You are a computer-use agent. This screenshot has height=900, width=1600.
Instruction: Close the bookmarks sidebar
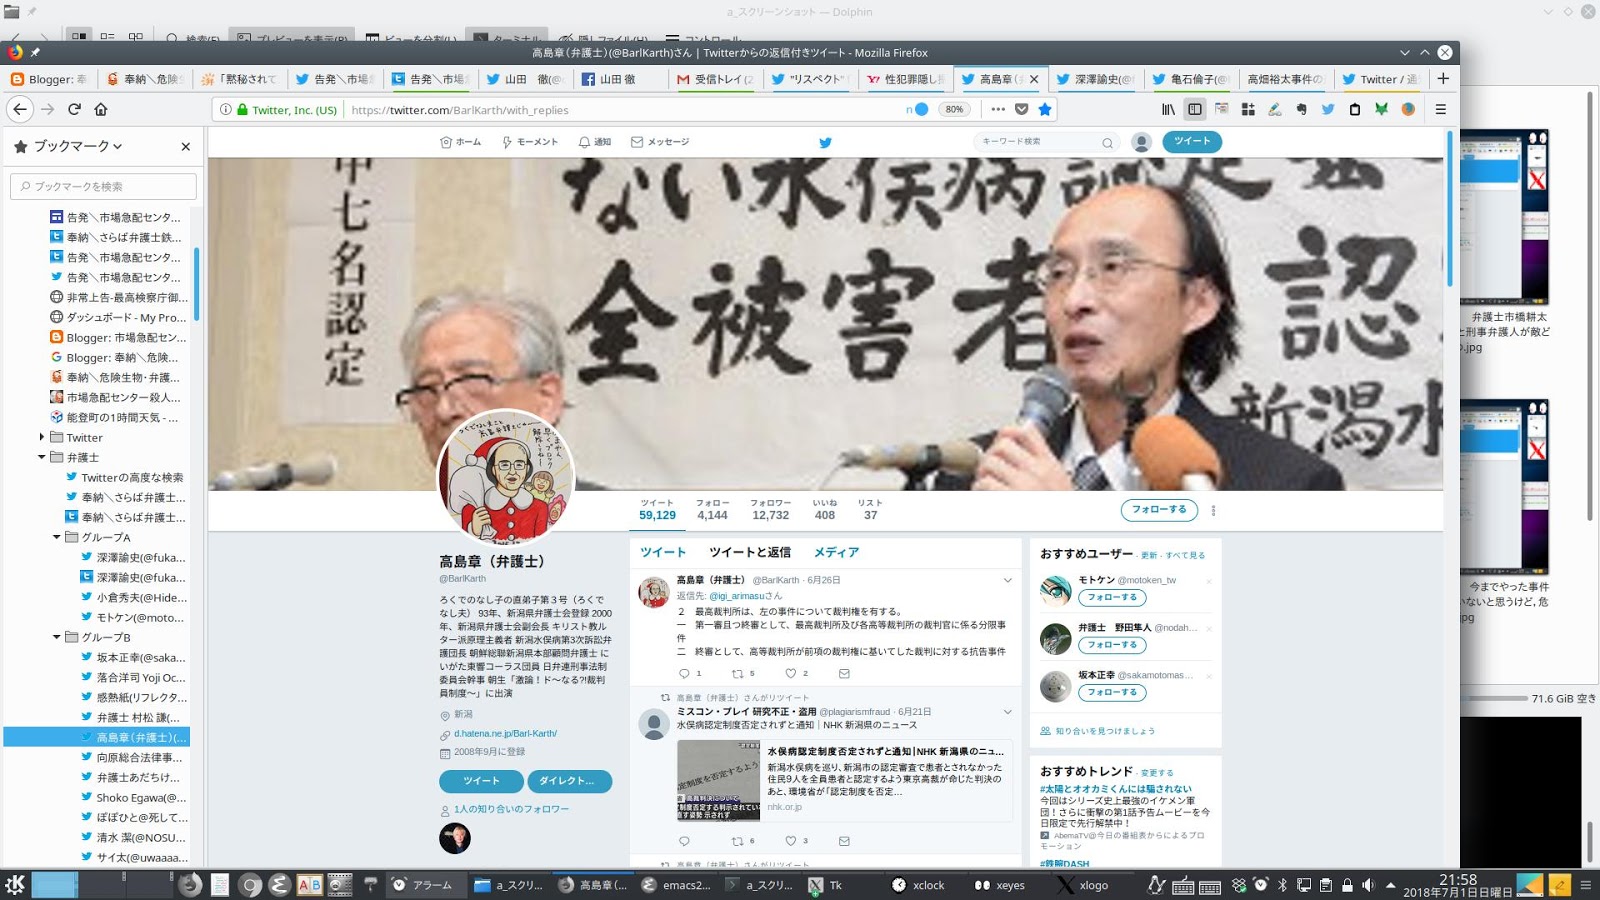[185, 146]
